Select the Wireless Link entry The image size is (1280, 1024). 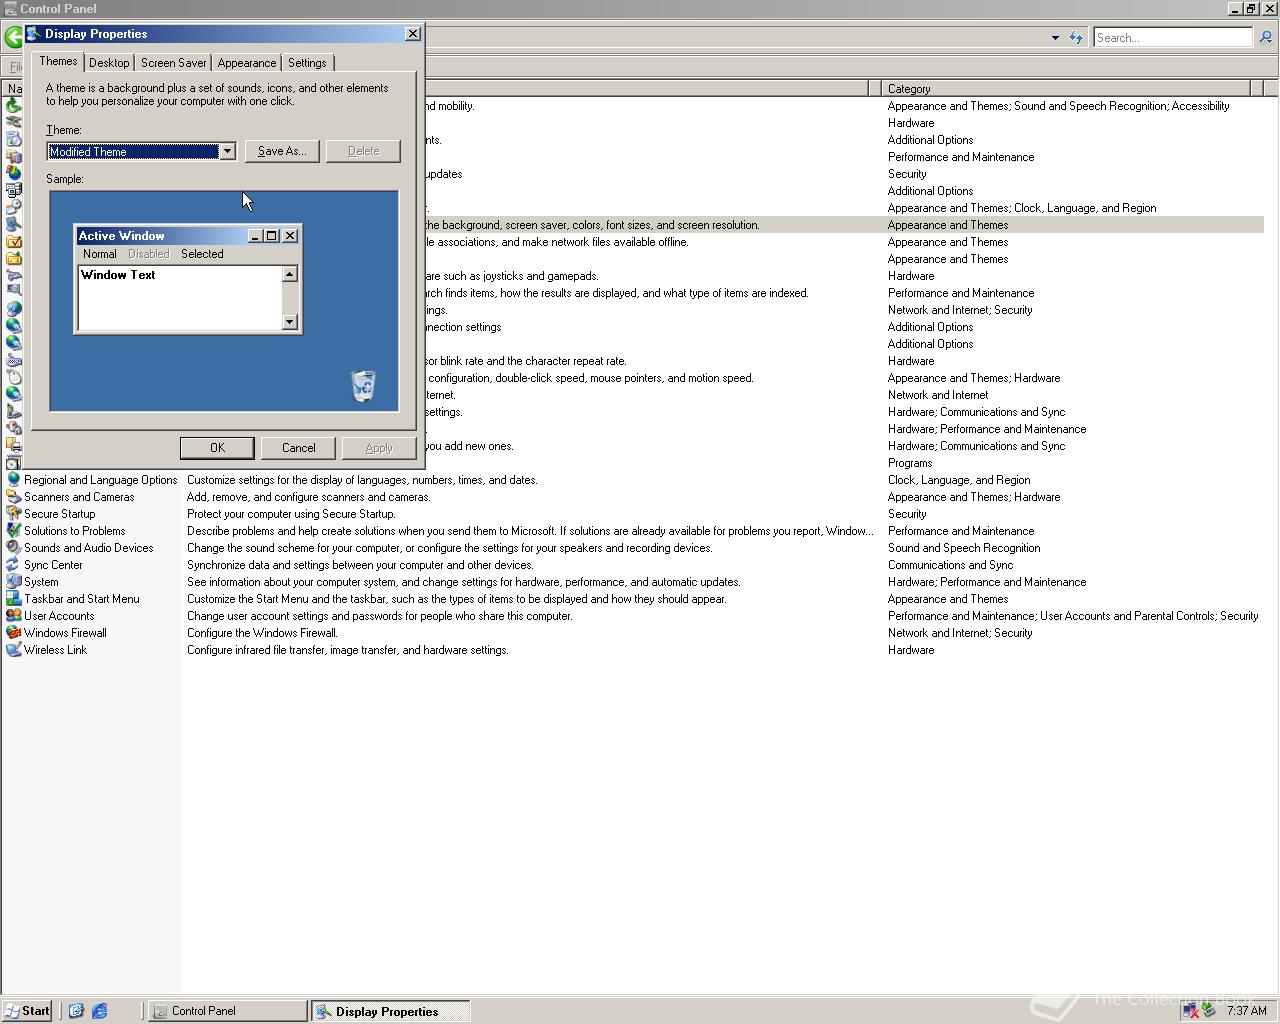coord(55,650)
